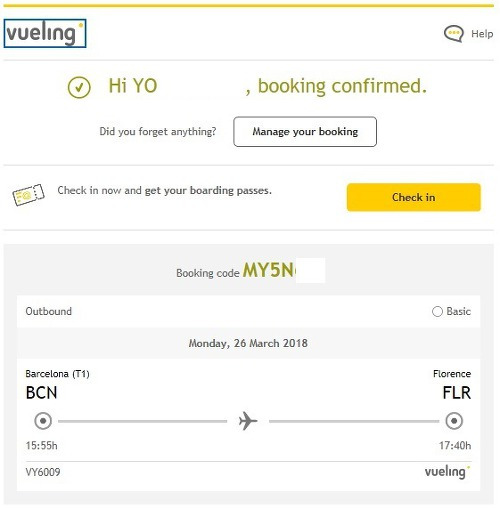Click the airplane icon on the route line
The image size is (500, 509).
tap(248, 421)
